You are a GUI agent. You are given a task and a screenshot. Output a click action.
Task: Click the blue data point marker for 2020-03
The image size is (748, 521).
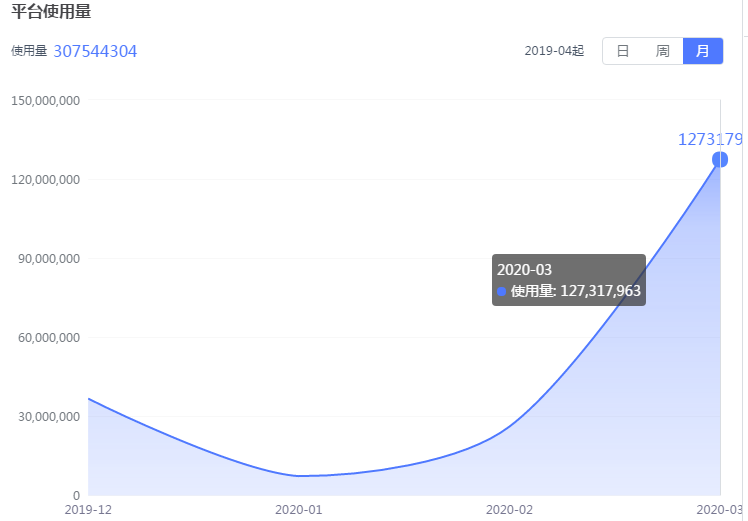(720, 160)
